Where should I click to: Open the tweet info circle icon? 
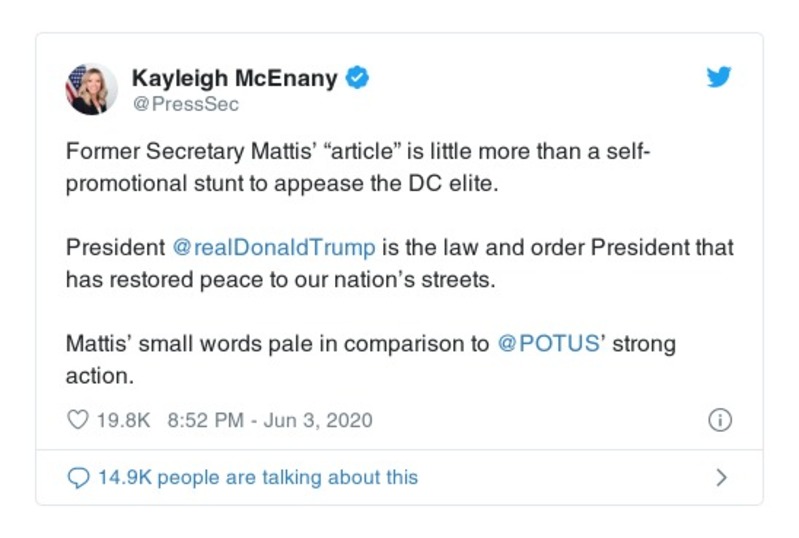point(719,420)
